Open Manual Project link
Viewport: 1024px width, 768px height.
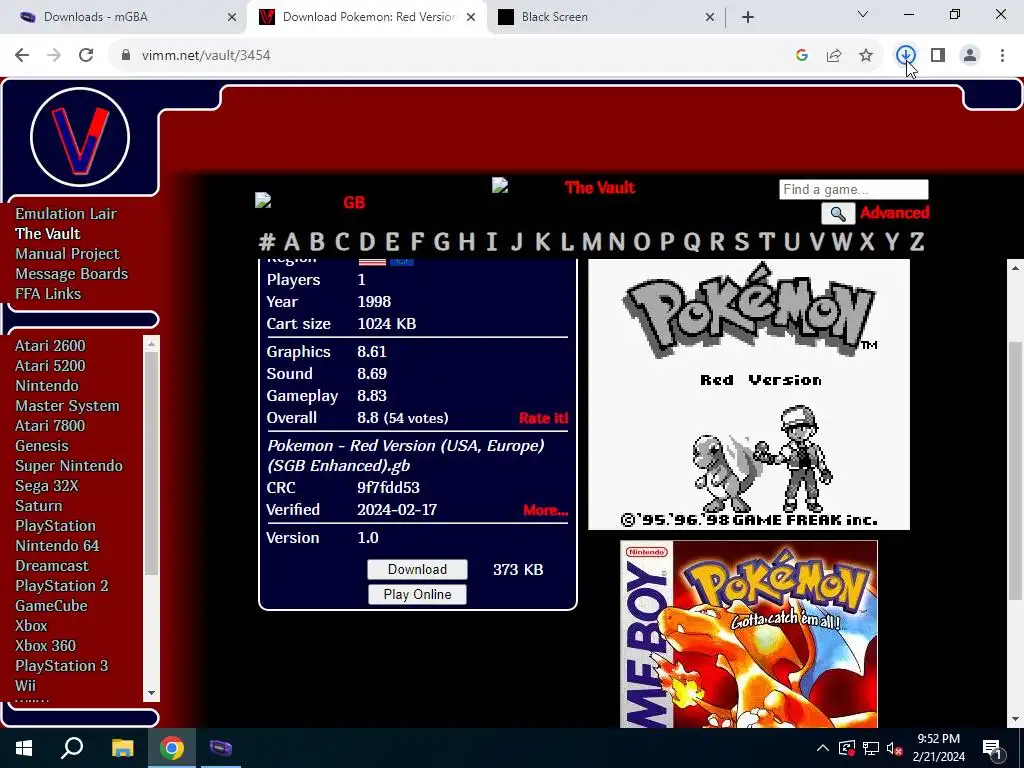point(67,253)
